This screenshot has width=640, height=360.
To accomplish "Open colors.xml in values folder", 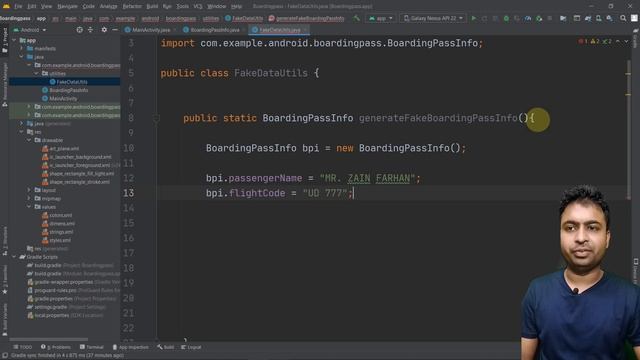I will tap(57, 216).
